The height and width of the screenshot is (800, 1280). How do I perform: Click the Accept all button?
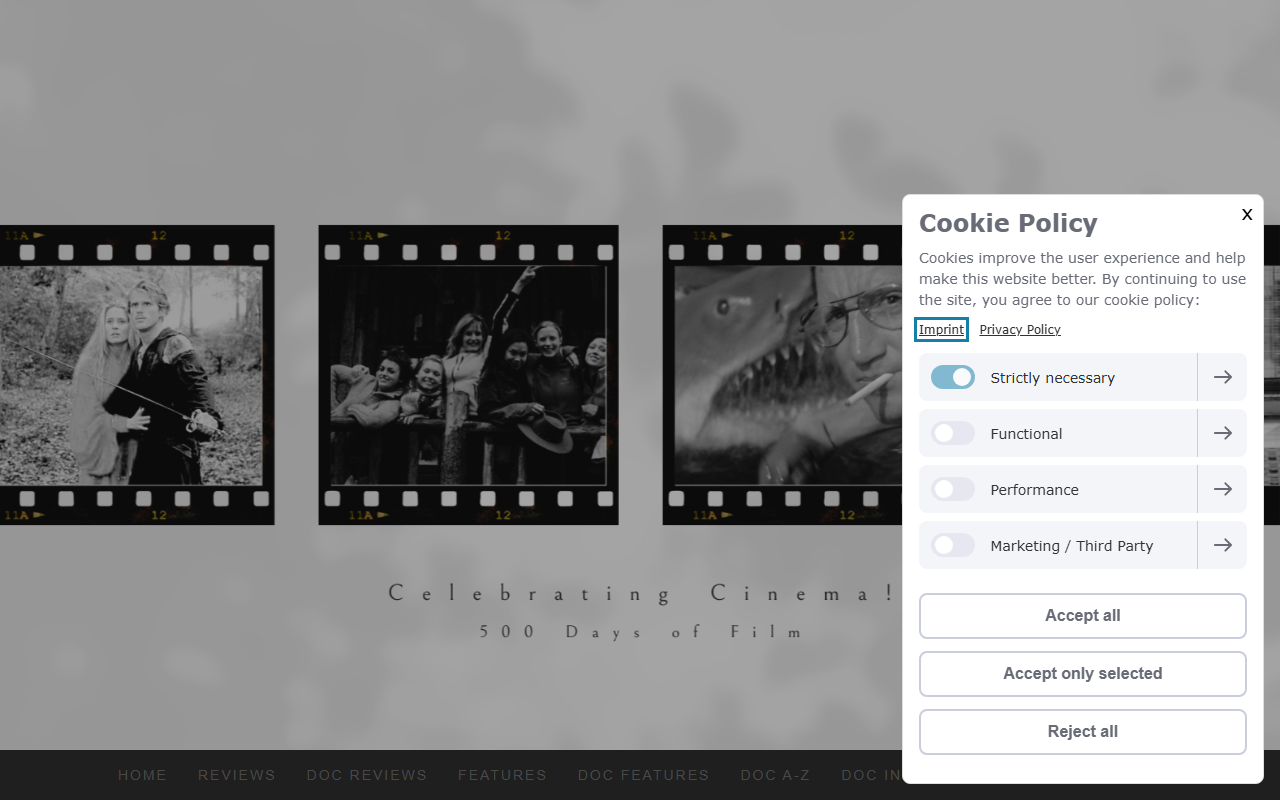1083,616
